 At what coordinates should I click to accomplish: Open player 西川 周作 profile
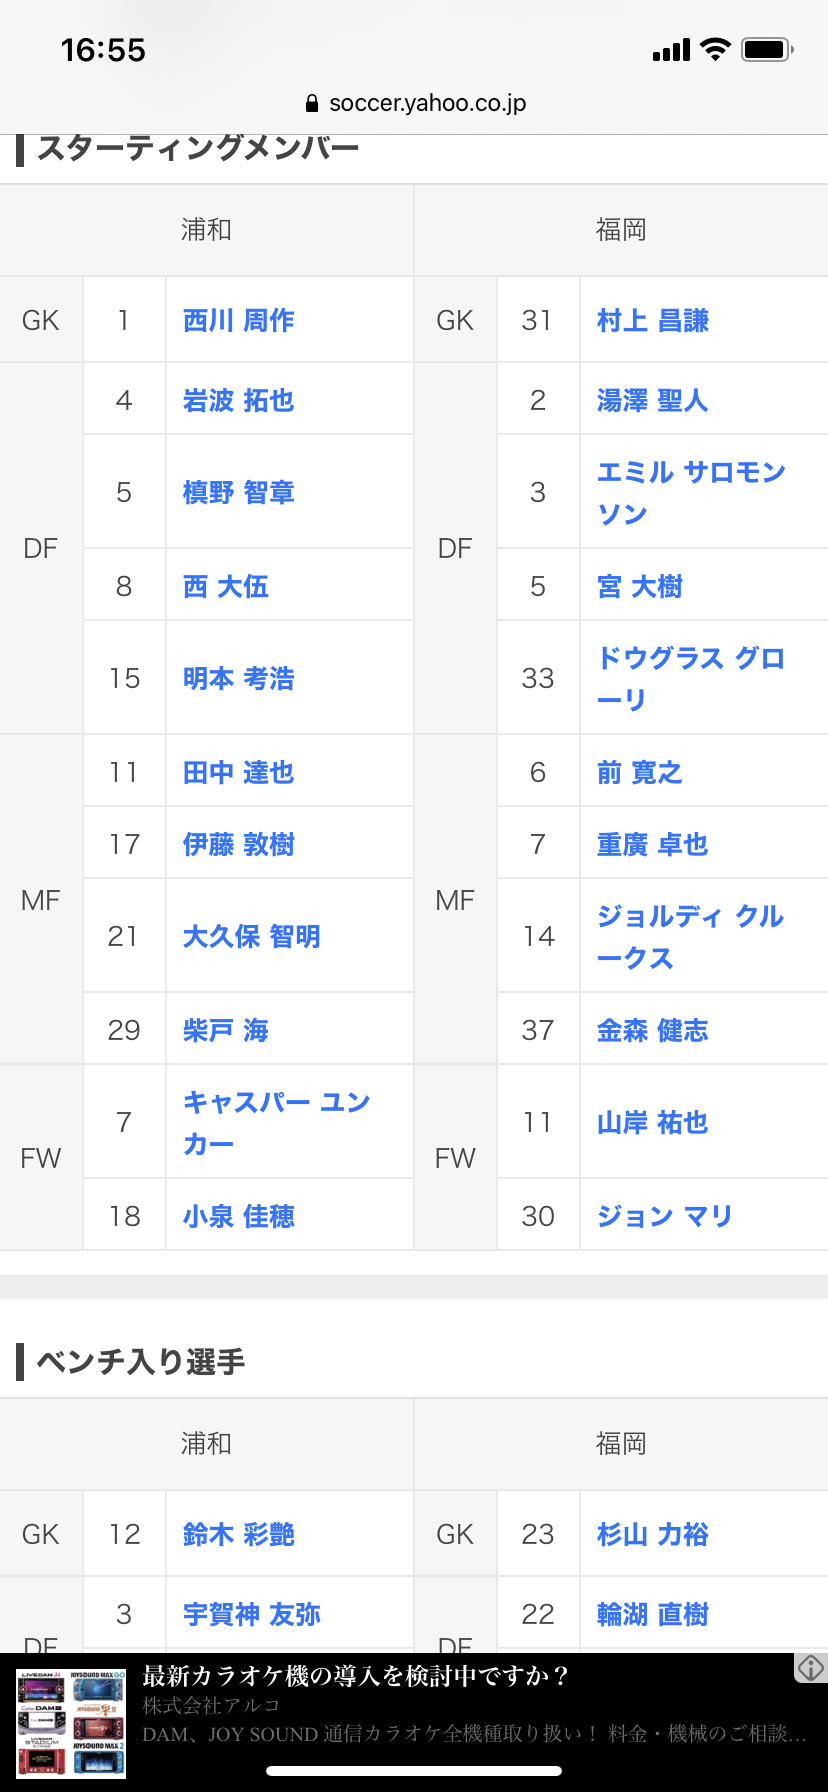point(238,320)
